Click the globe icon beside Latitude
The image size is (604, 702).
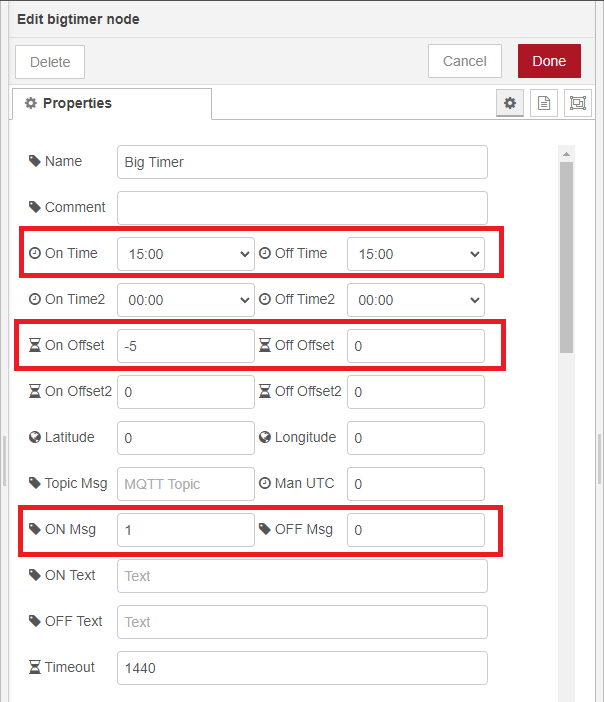(x=35, y=437)
